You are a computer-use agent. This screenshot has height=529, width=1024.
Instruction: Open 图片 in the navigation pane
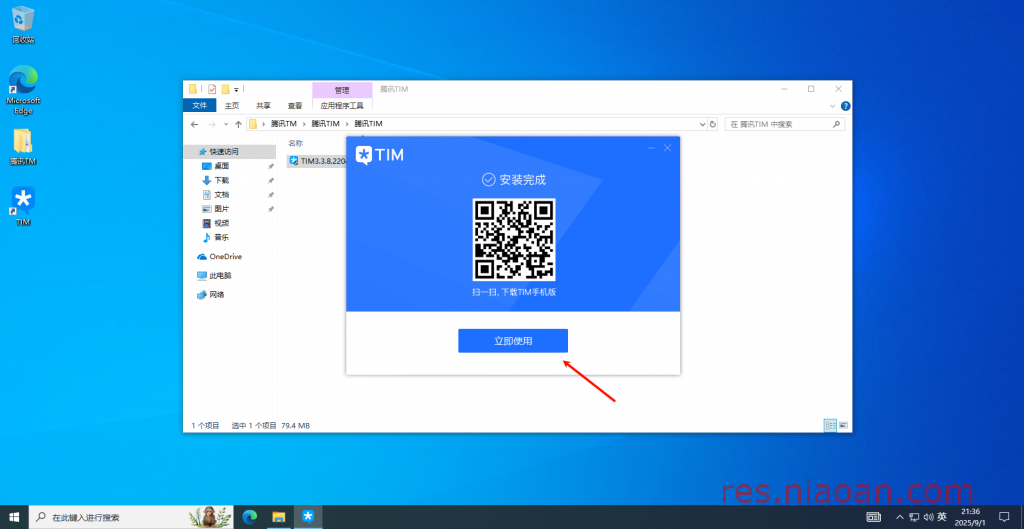click(222, 209)
